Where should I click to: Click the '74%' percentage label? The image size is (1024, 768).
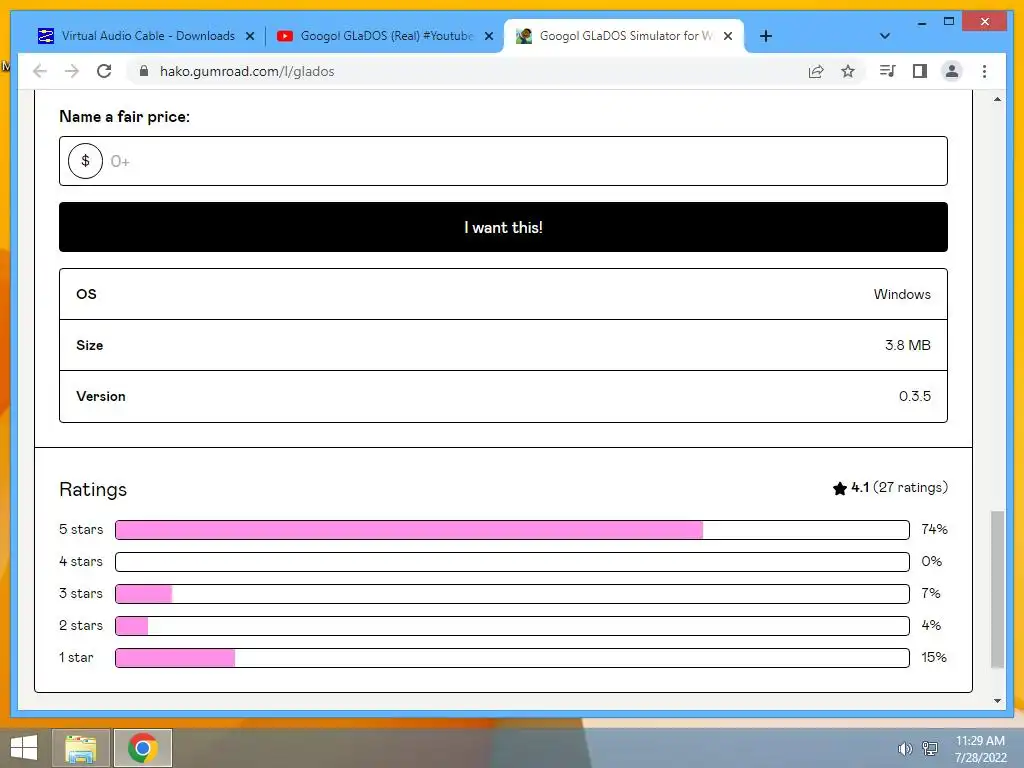pos(934,529)
